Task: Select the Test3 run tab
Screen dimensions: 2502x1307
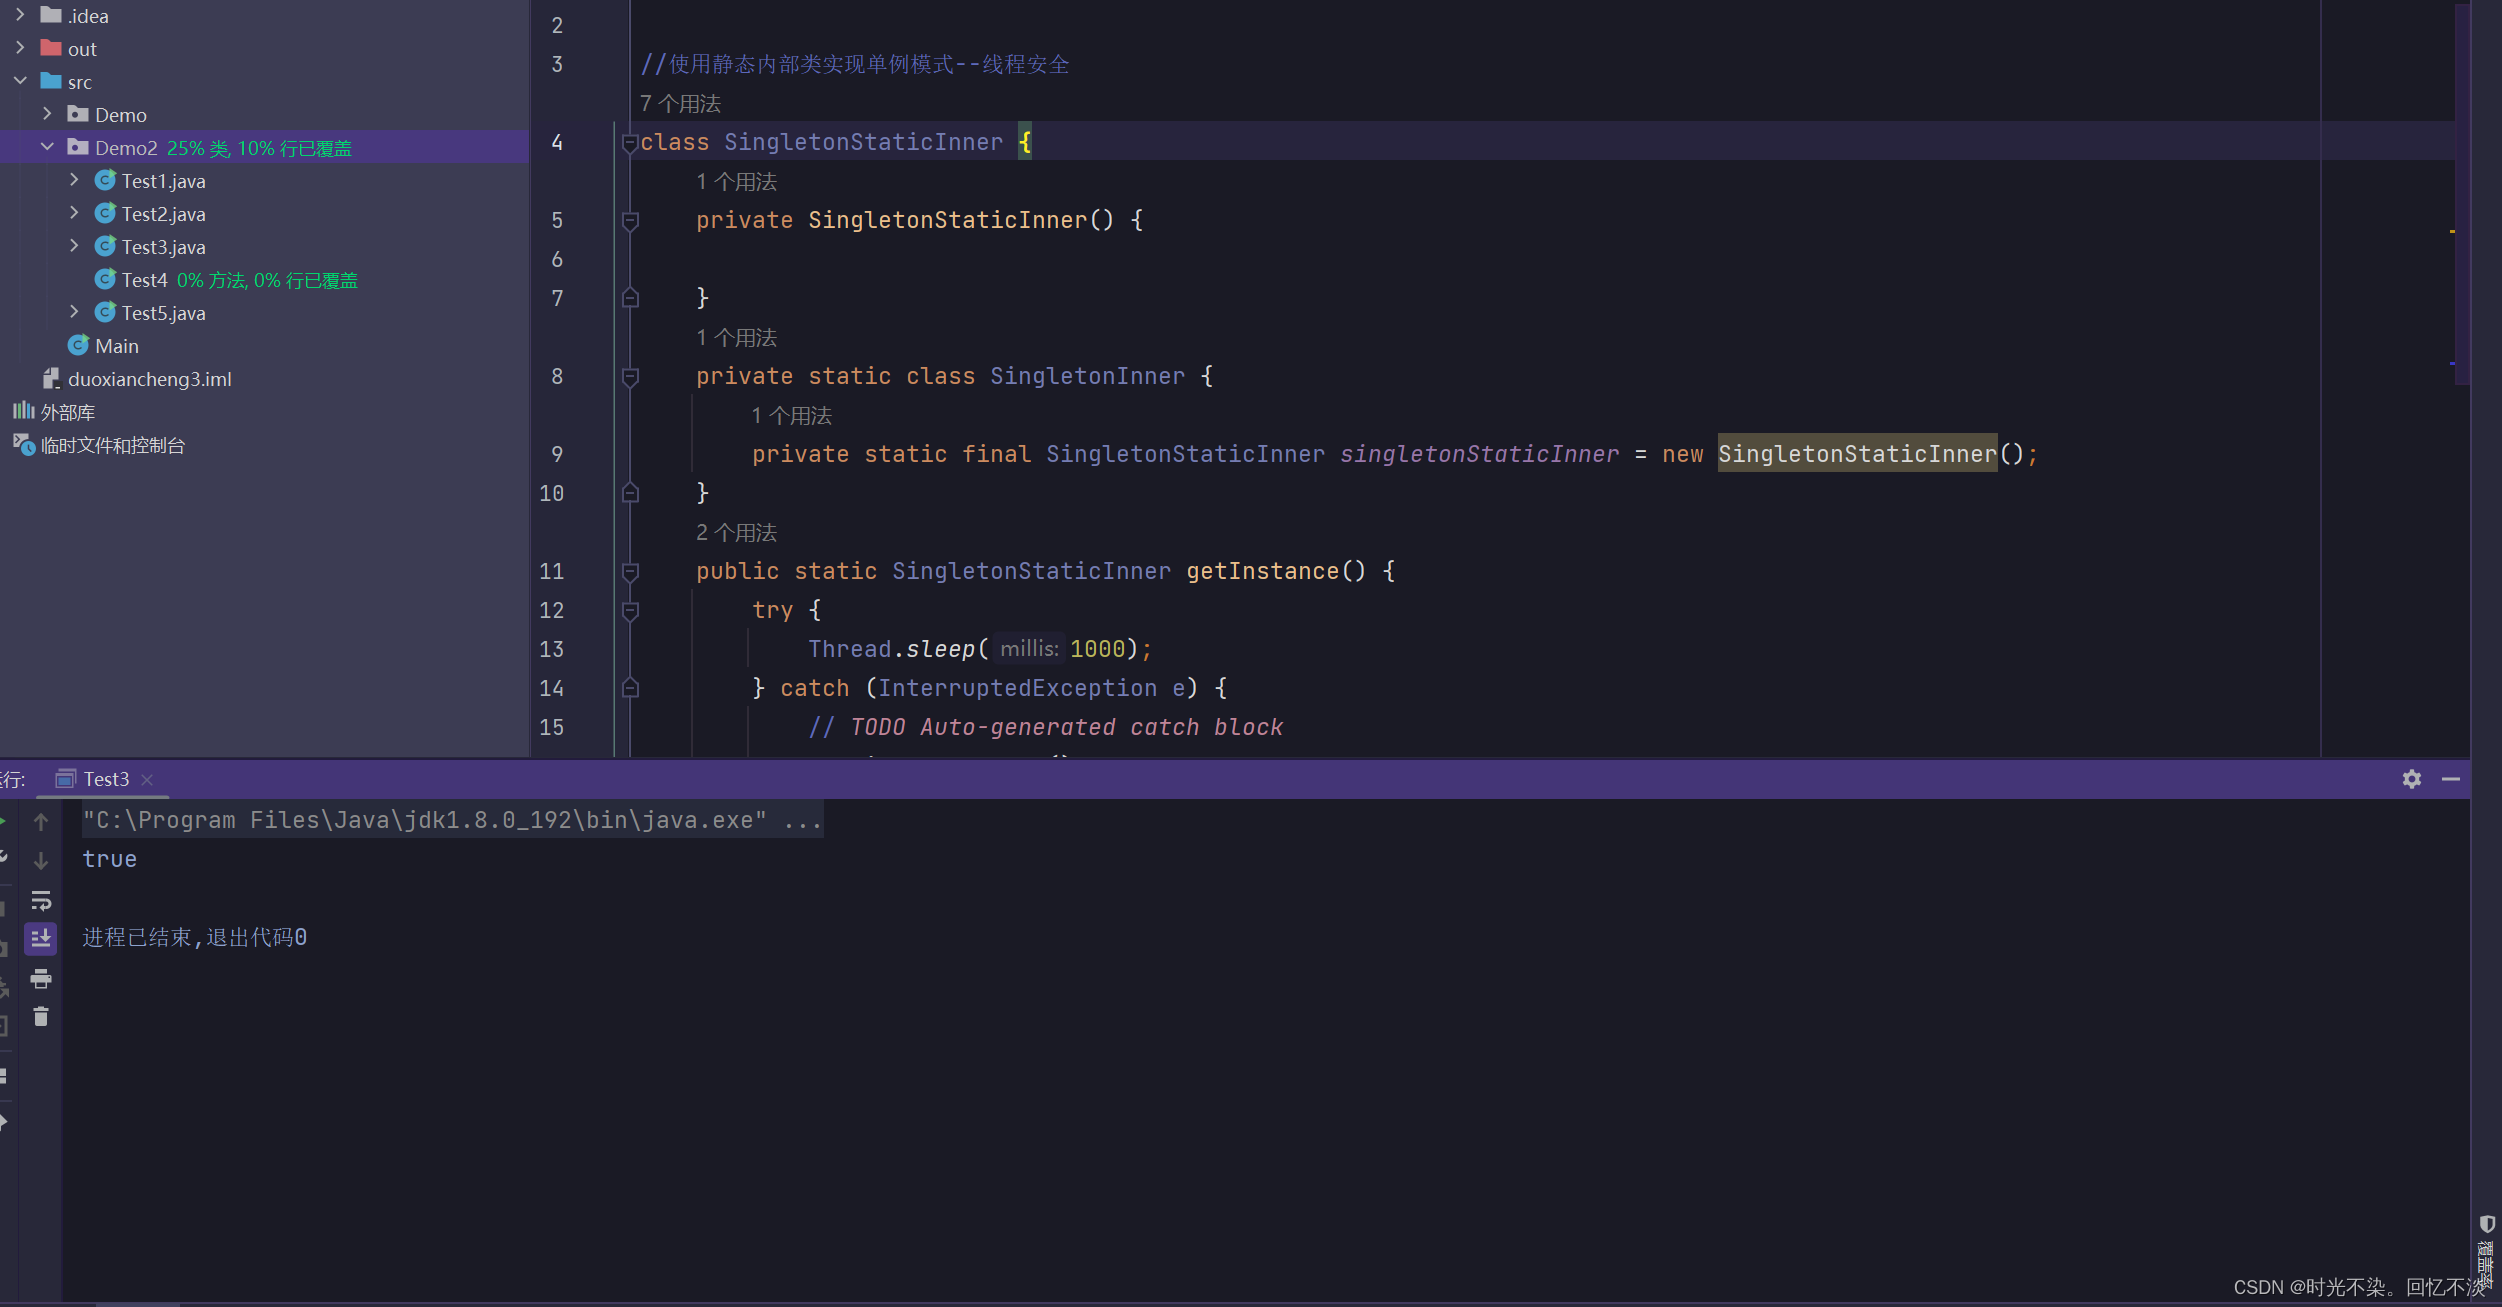Action: coord(105,779)
